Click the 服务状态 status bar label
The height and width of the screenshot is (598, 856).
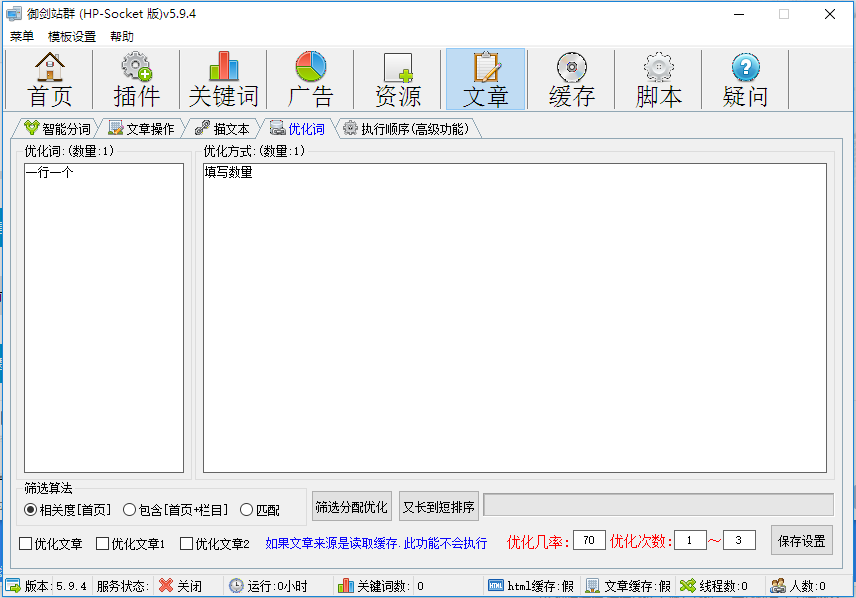click(x=123, y=586)
